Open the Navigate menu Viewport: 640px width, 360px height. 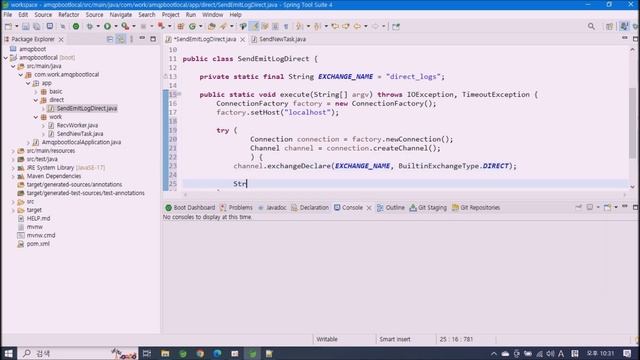click(121, 15)
